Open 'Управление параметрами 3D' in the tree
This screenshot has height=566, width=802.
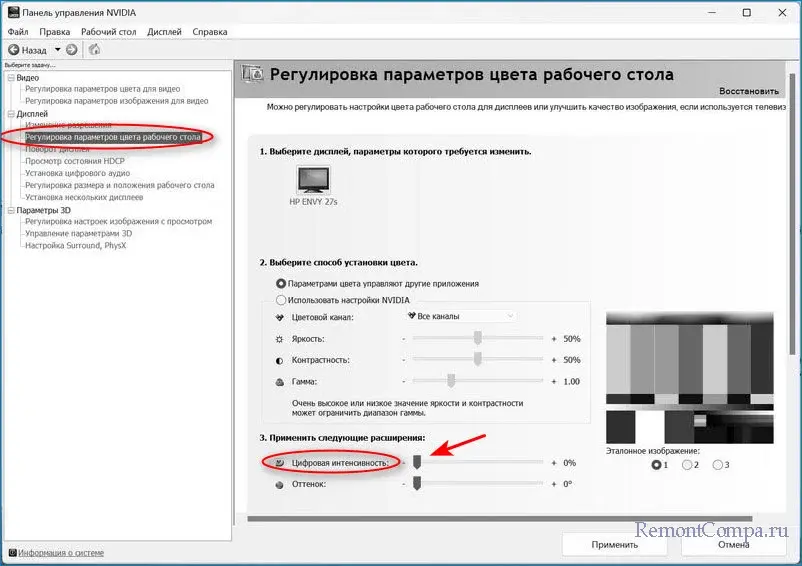pyautogui.click(x=78, y=233)
